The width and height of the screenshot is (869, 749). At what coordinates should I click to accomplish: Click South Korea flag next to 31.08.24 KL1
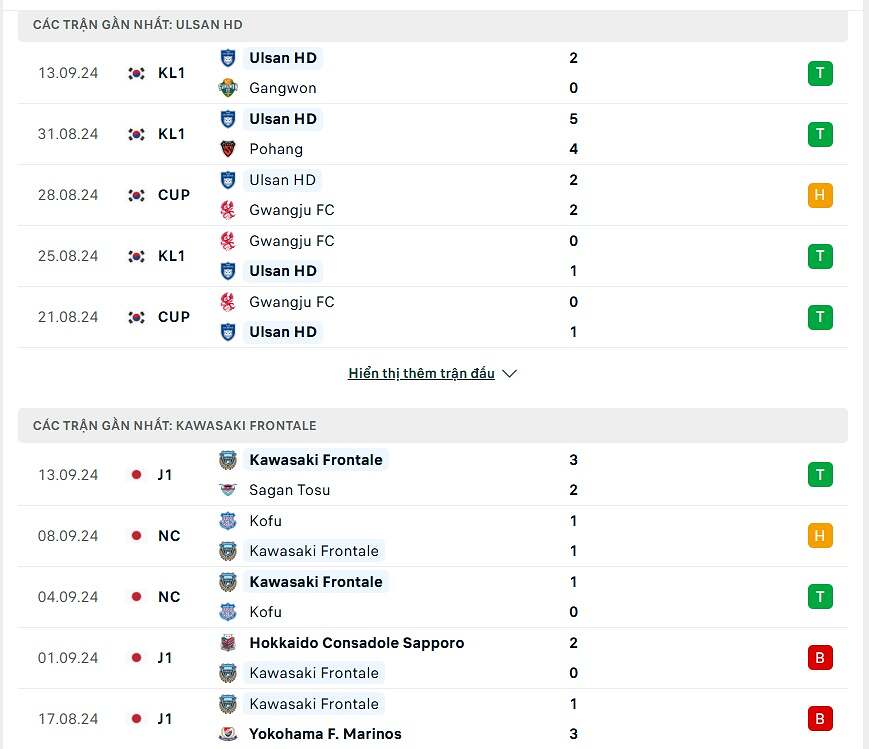click(137, 134)
